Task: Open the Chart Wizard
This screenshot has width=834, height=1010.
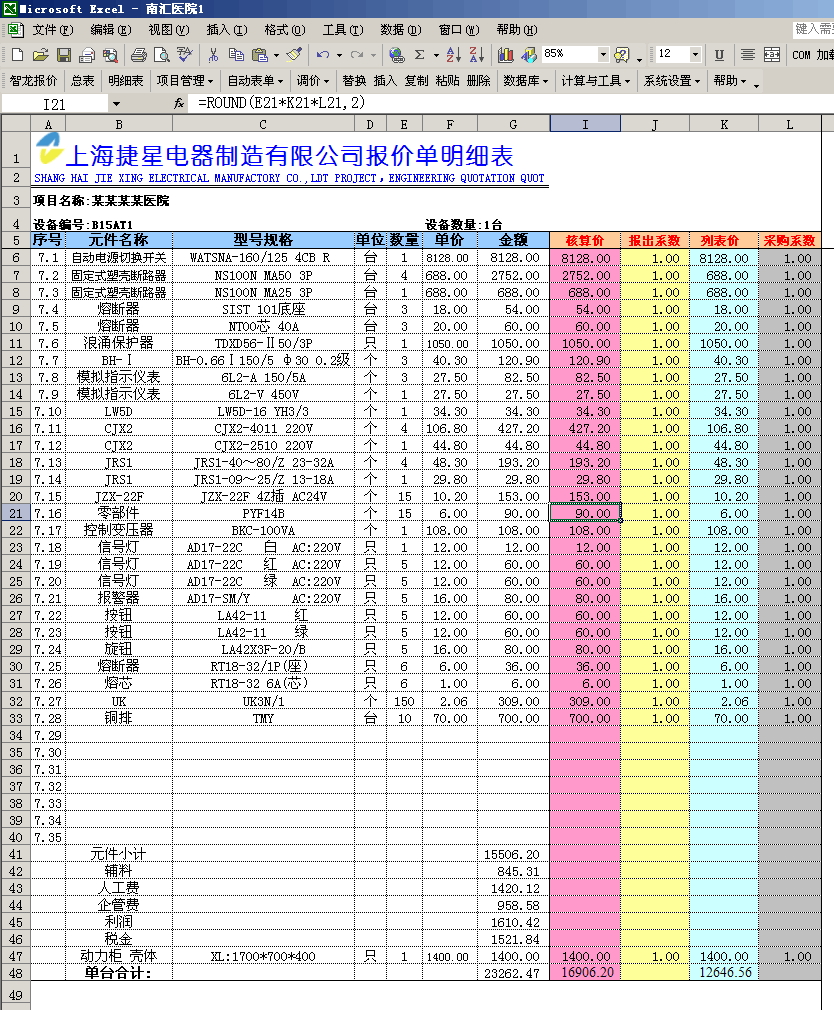Action: tap(506, 55)
